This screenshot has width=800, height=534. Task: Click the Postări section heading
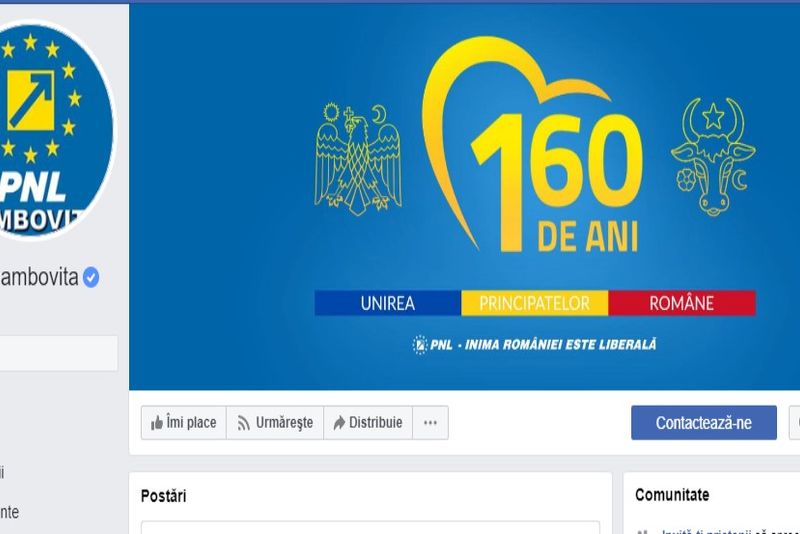coord(163,496)
